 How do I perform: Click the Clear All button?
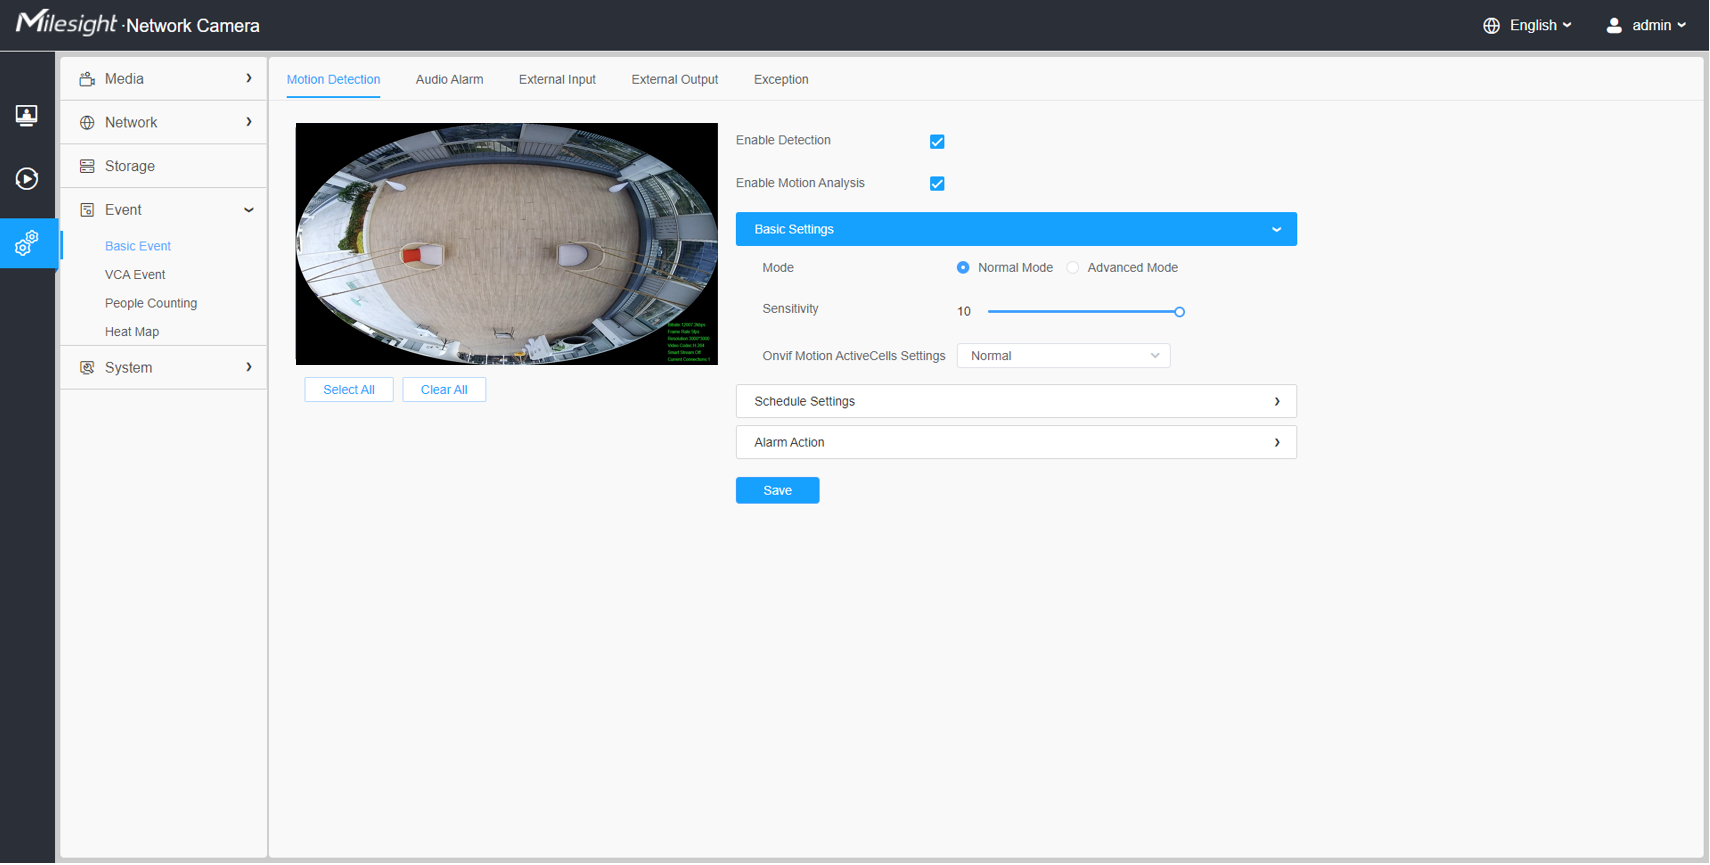pyautogui.click(x=444, y=390)
